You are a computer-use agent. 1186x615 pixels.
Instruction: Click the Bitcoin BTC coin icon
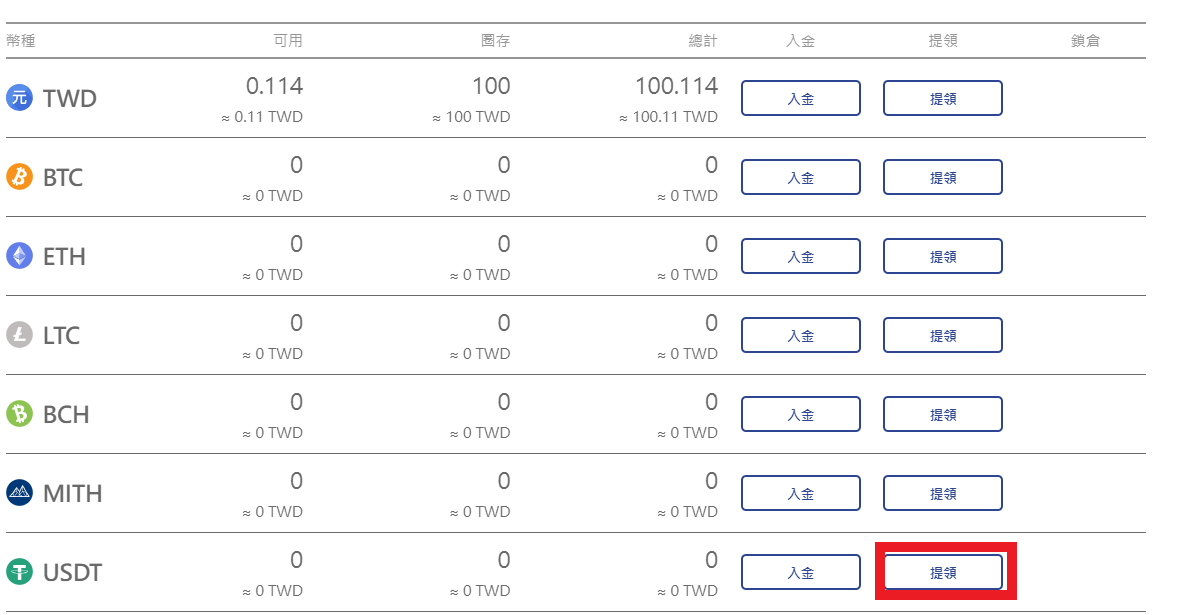pyautogui.click(x=19, y=177)
